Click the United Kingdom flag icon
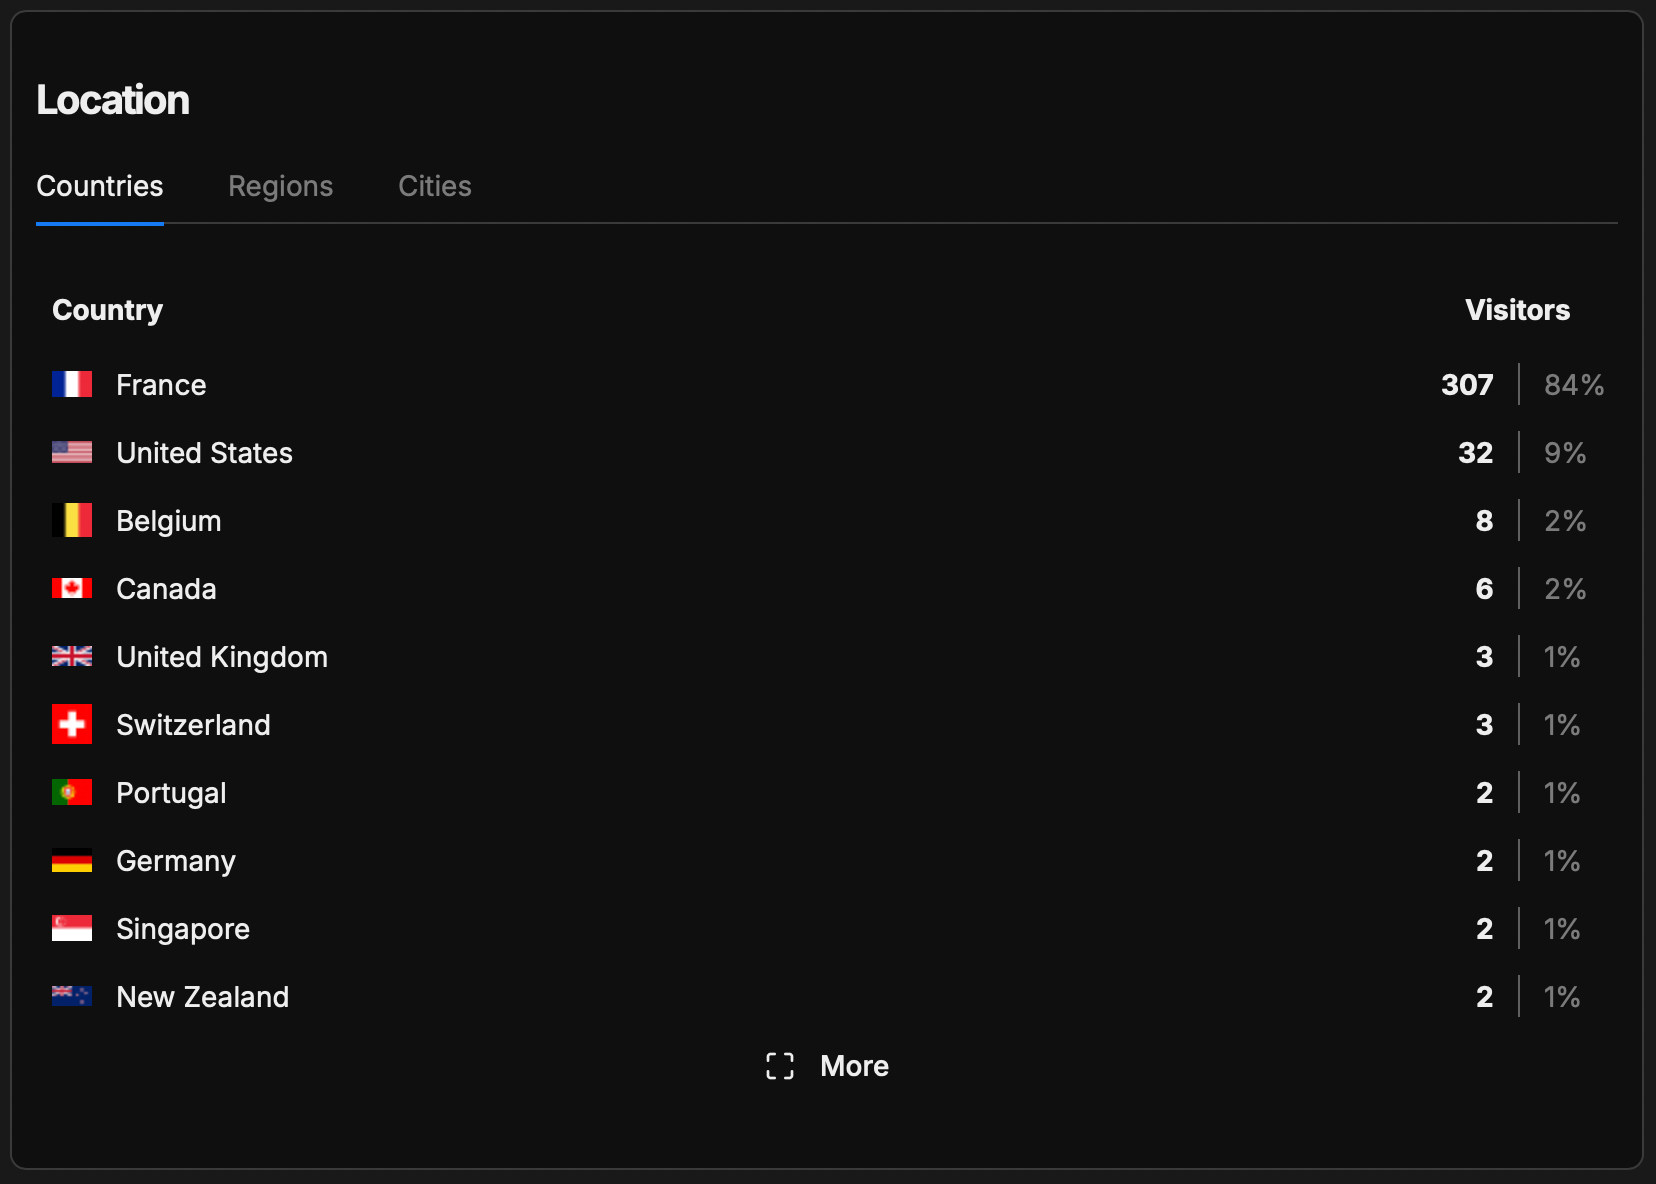 (72, 657)
